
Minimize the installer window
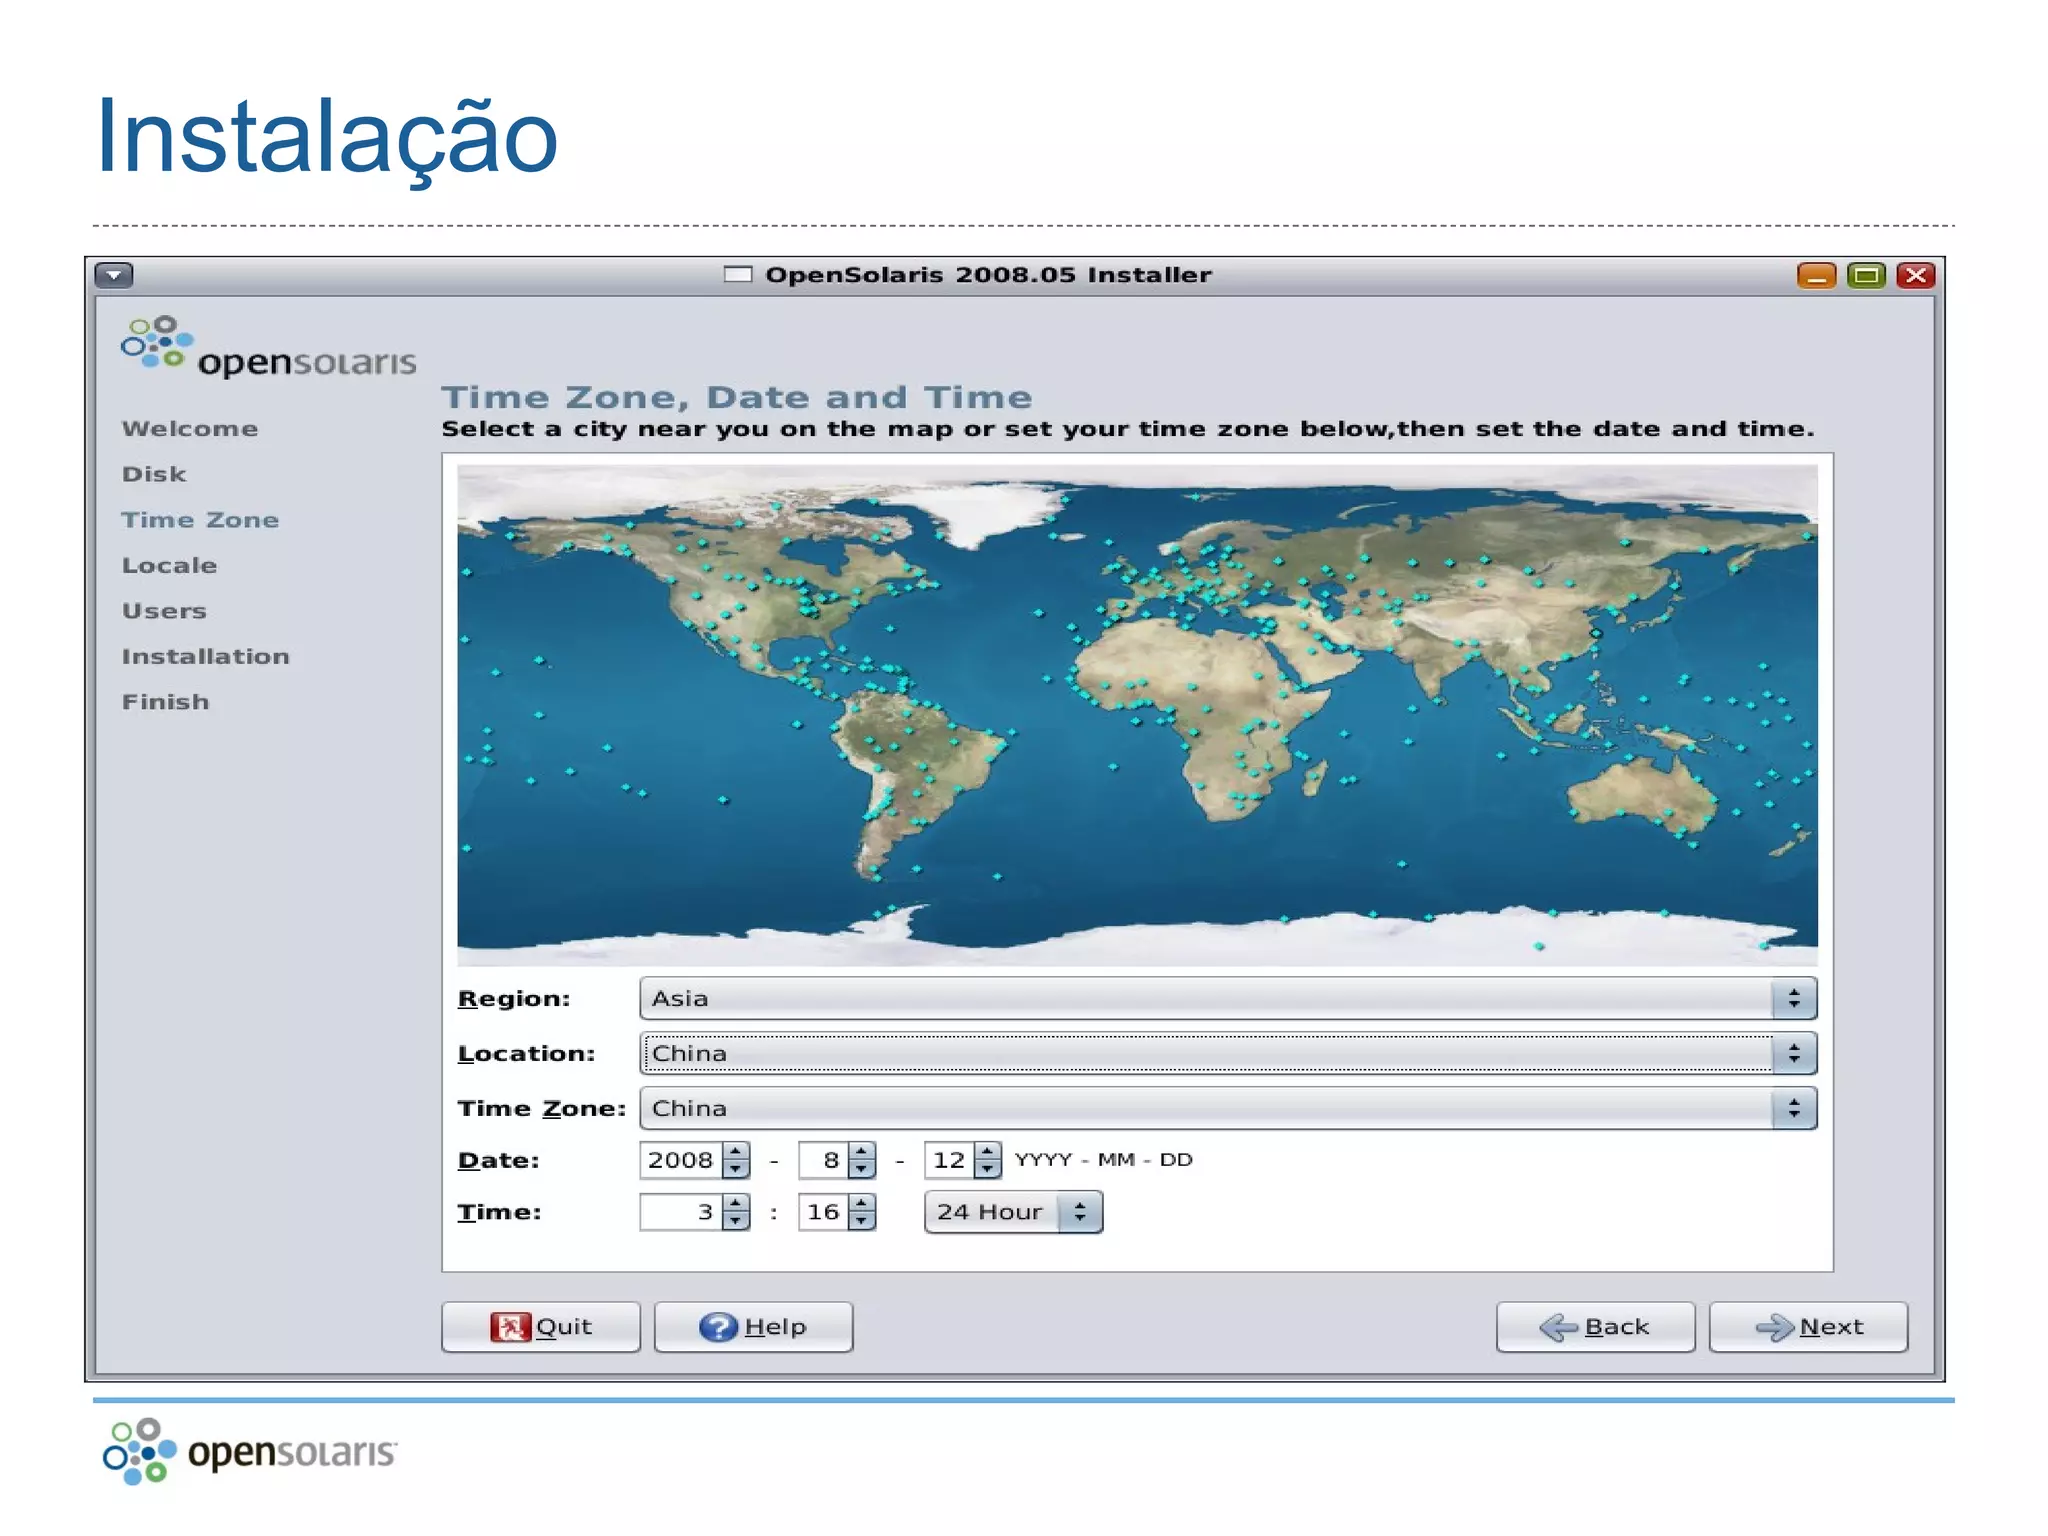(1816, 275)
